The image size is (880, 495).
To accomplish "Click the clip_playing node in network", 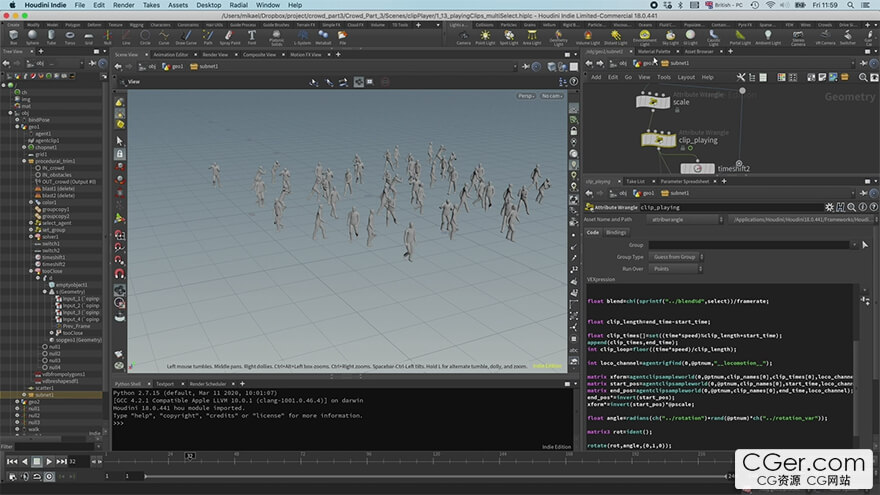I will pos(659,141).
